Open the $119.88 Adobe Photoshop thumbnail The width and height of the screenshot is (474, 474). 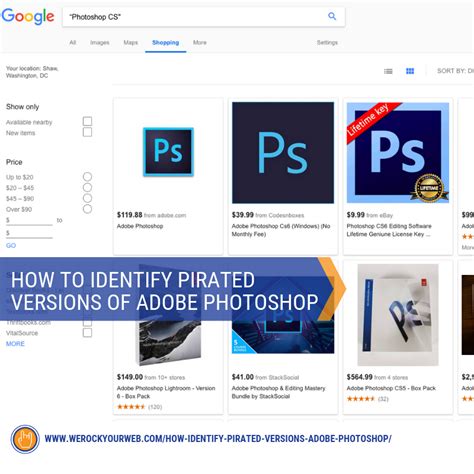pos(168,152)
